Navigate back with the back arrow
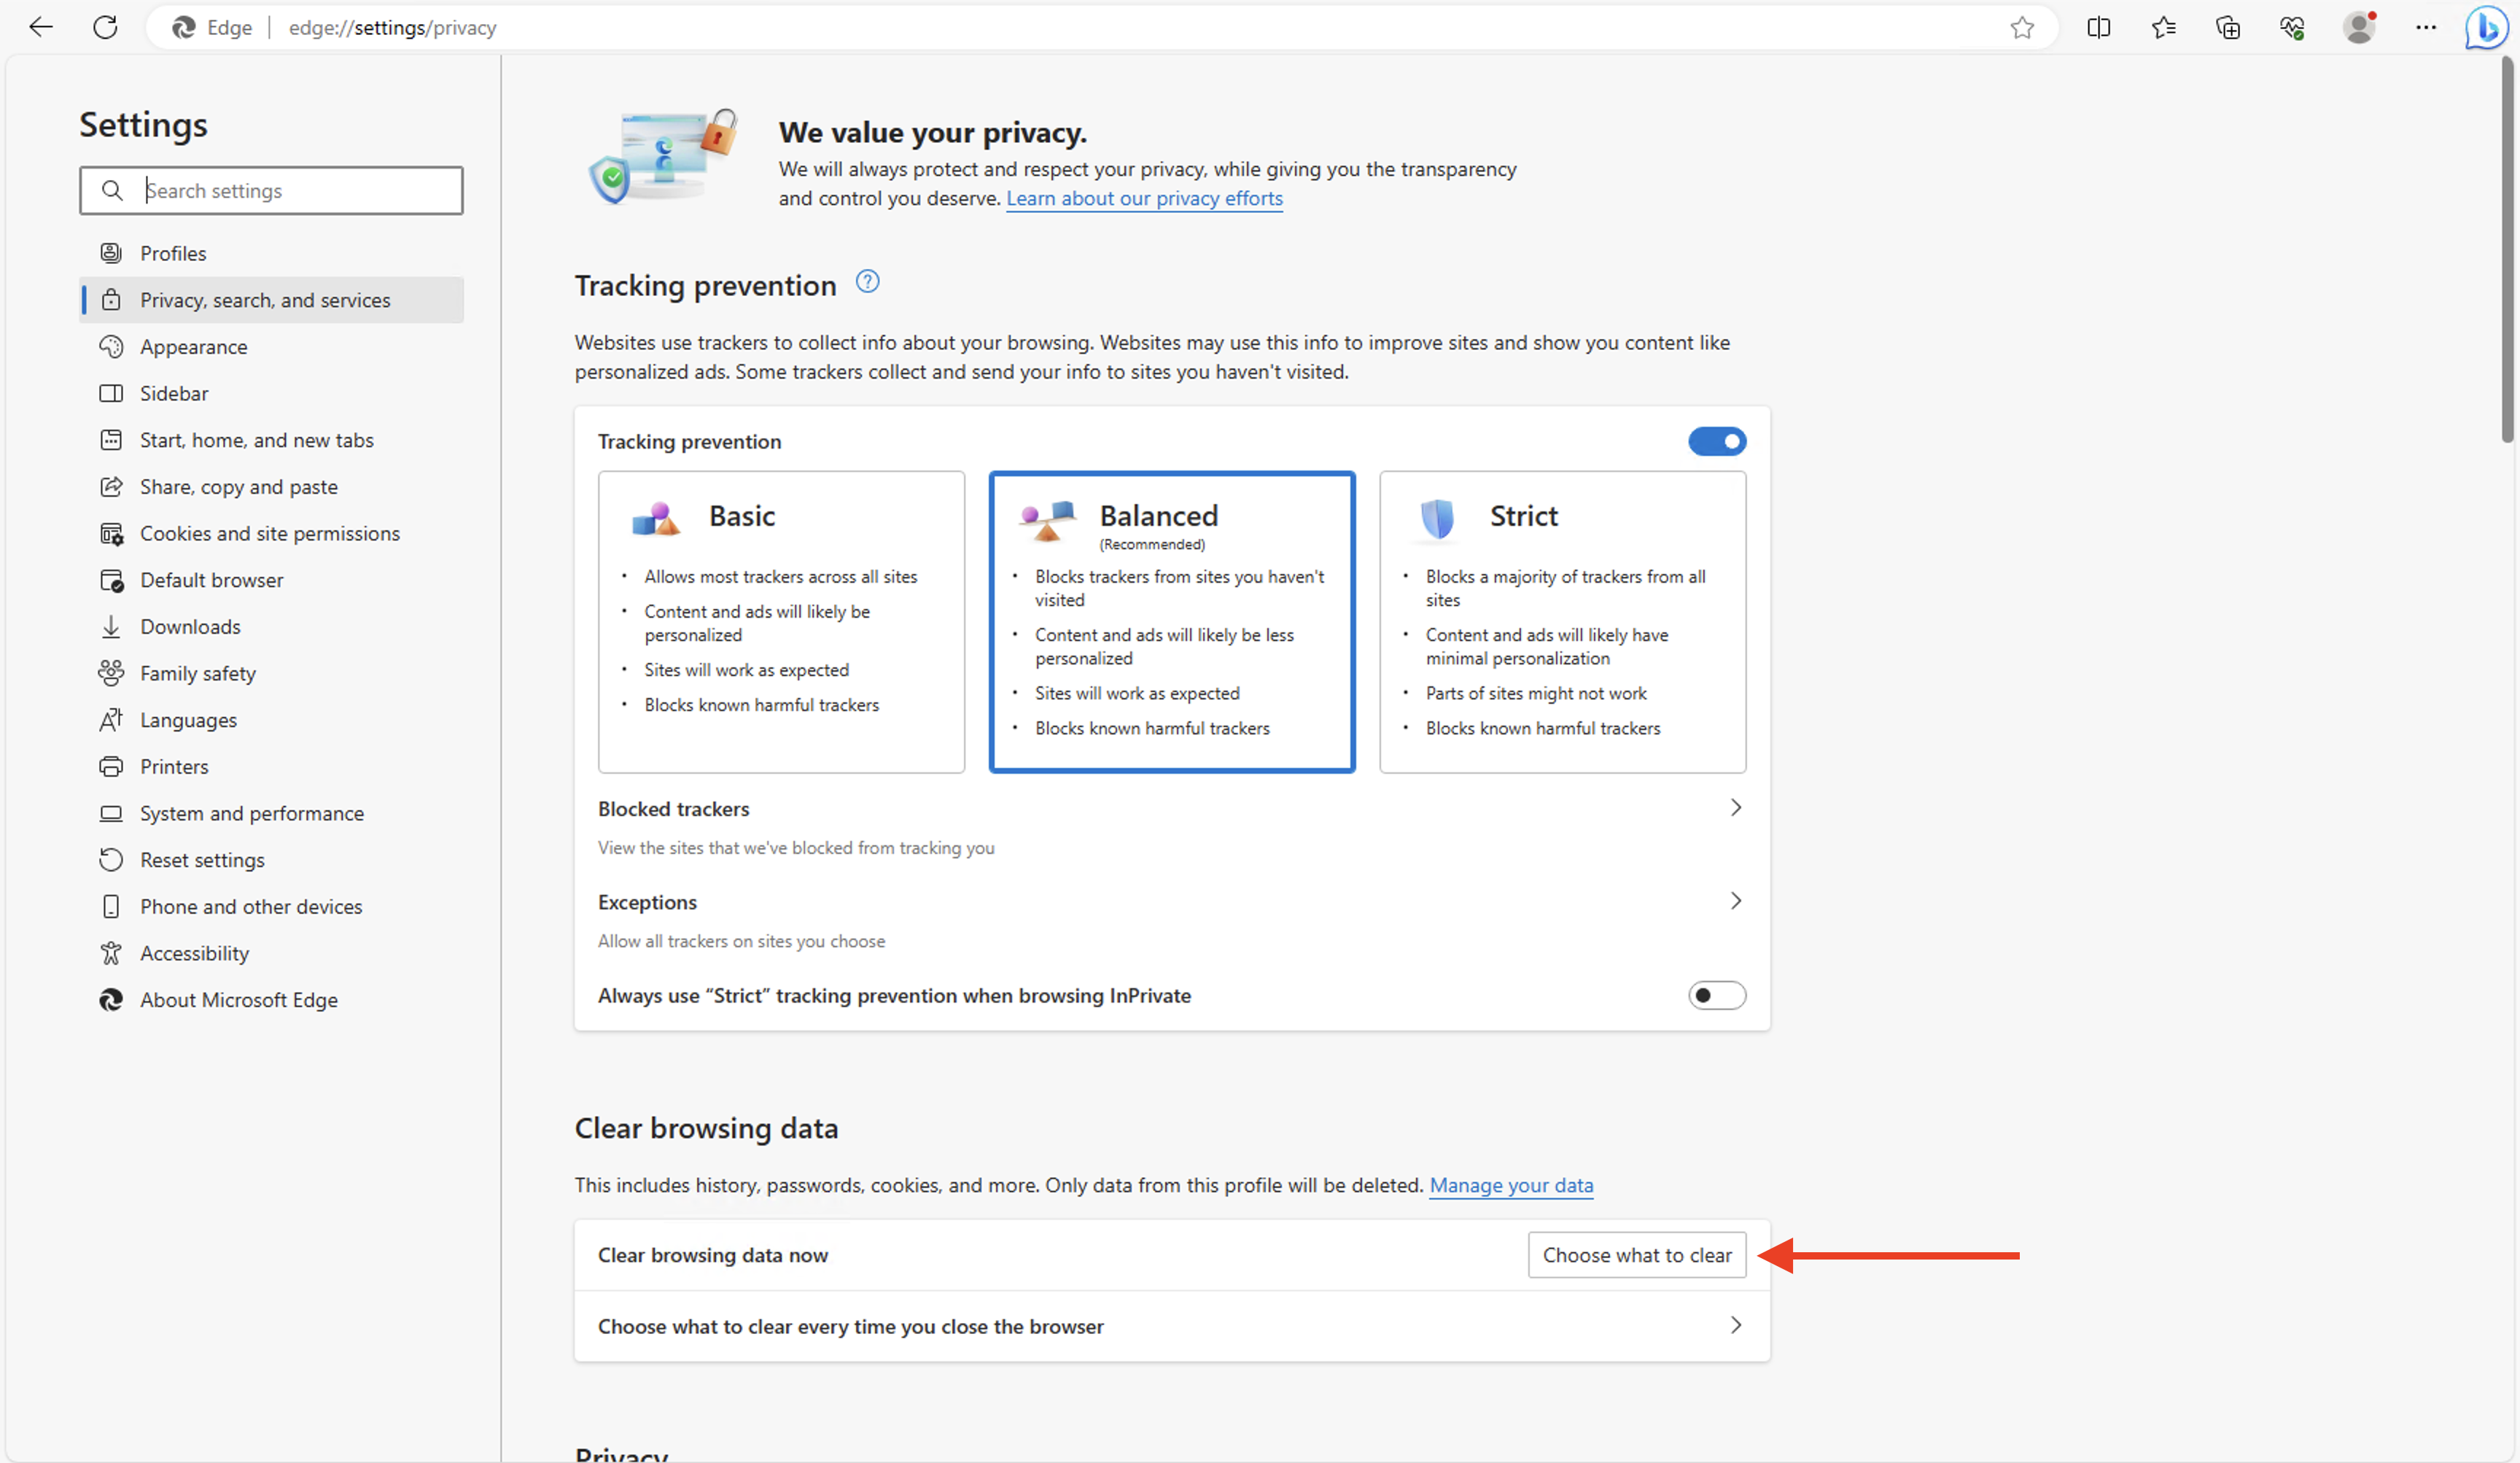The height and width of the screenshot is (1463, 2520). coord(41,27)
